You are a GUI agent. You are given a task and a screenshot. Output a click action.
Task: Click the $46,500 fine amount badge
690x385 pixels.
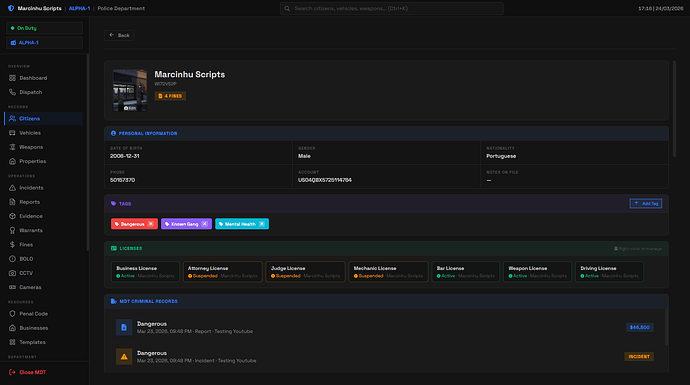639,327
